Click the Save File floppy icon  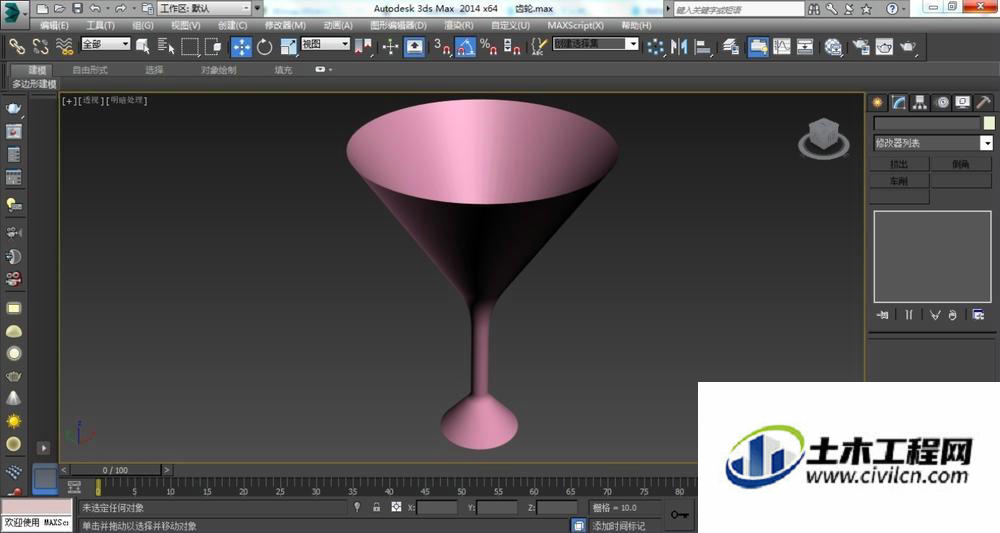click(77, 8)
